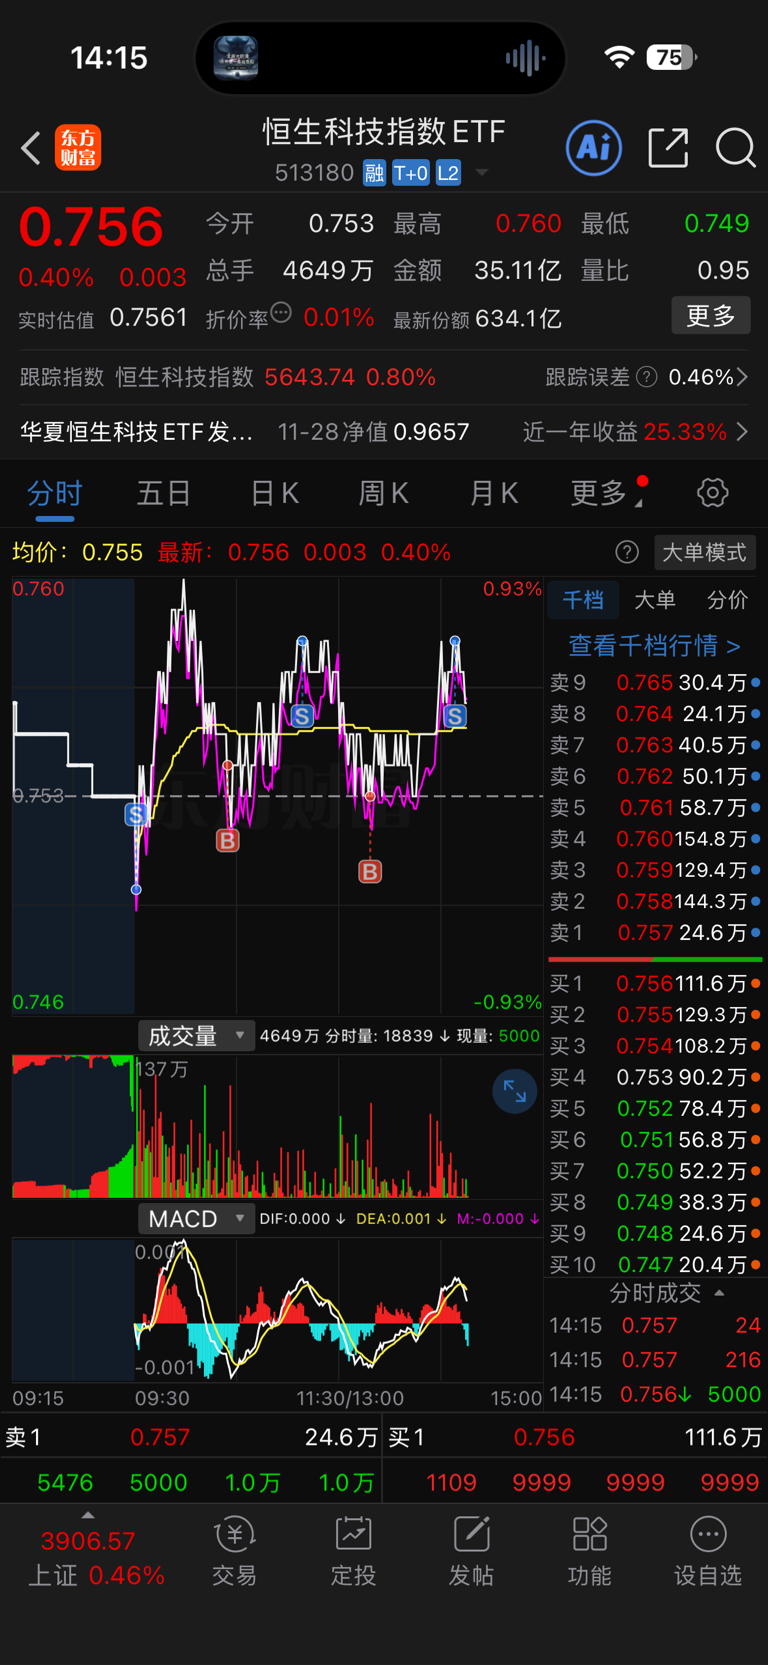Viewport: 769px width, 1665px height.
Task: Tap the 实时估值 0.7561 value
Action: coord(149,318)
